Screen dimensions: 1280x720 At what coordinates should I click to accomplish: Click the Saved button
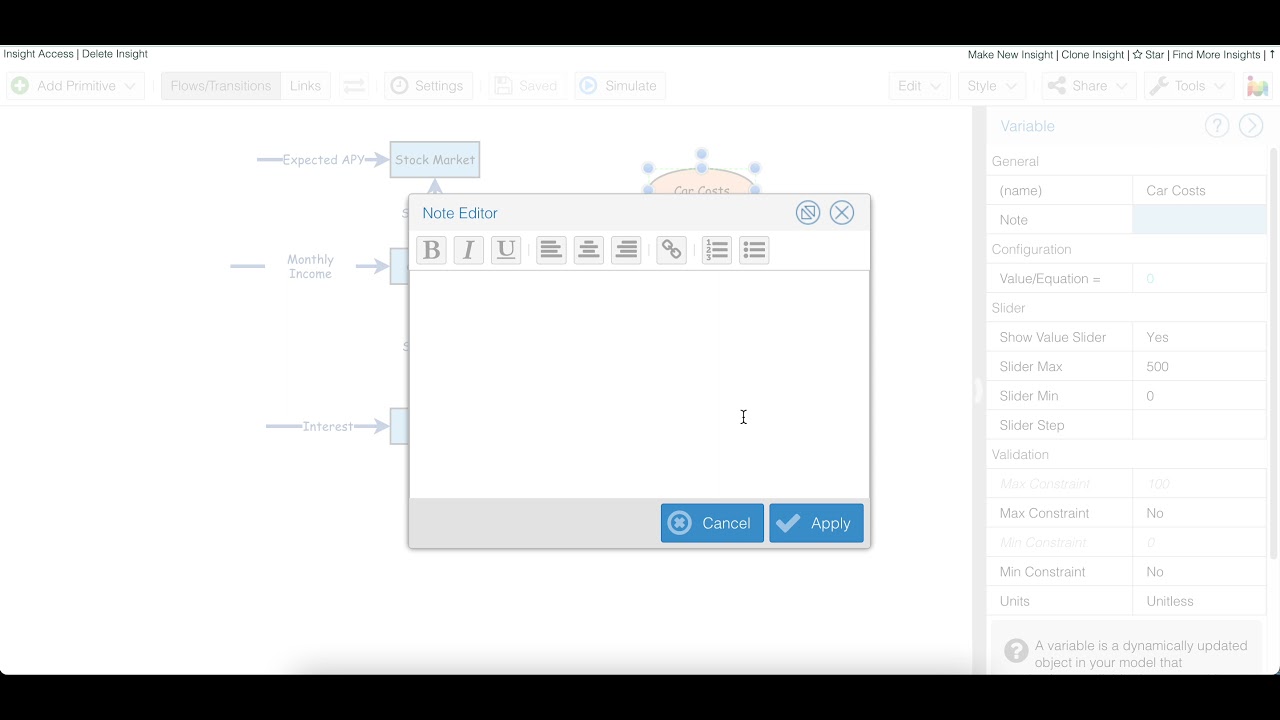pos(526,86)
